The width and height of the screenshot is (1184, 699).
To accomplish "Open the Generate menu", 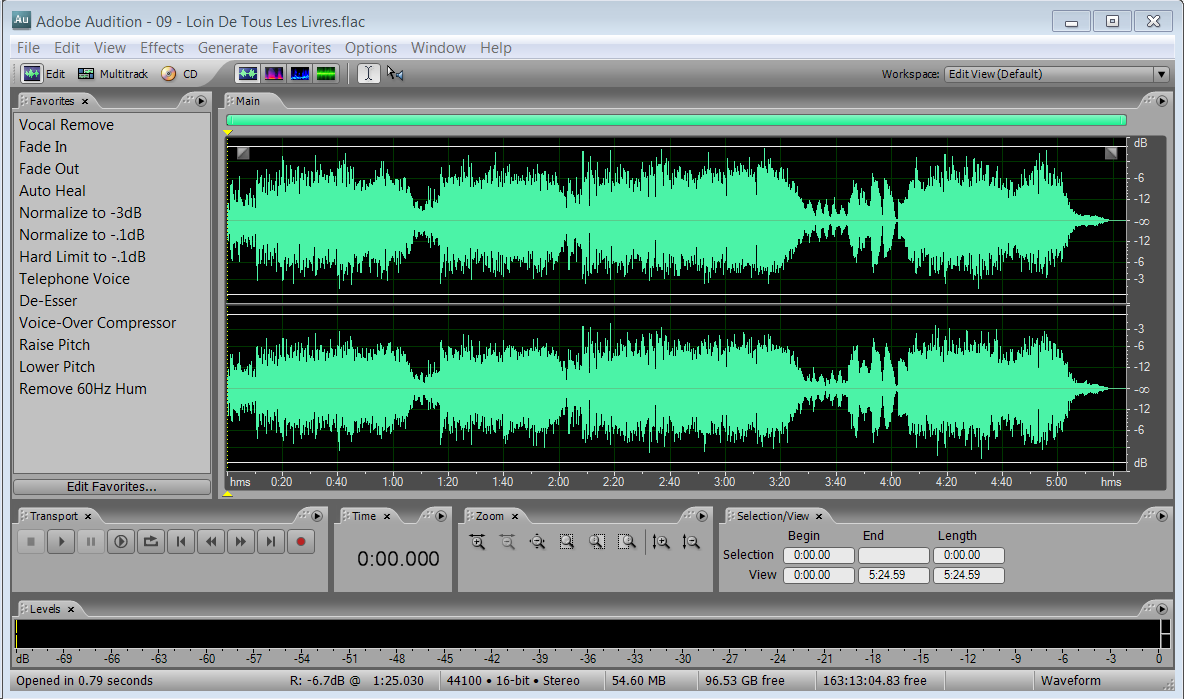I will click(x=227, y=48).
